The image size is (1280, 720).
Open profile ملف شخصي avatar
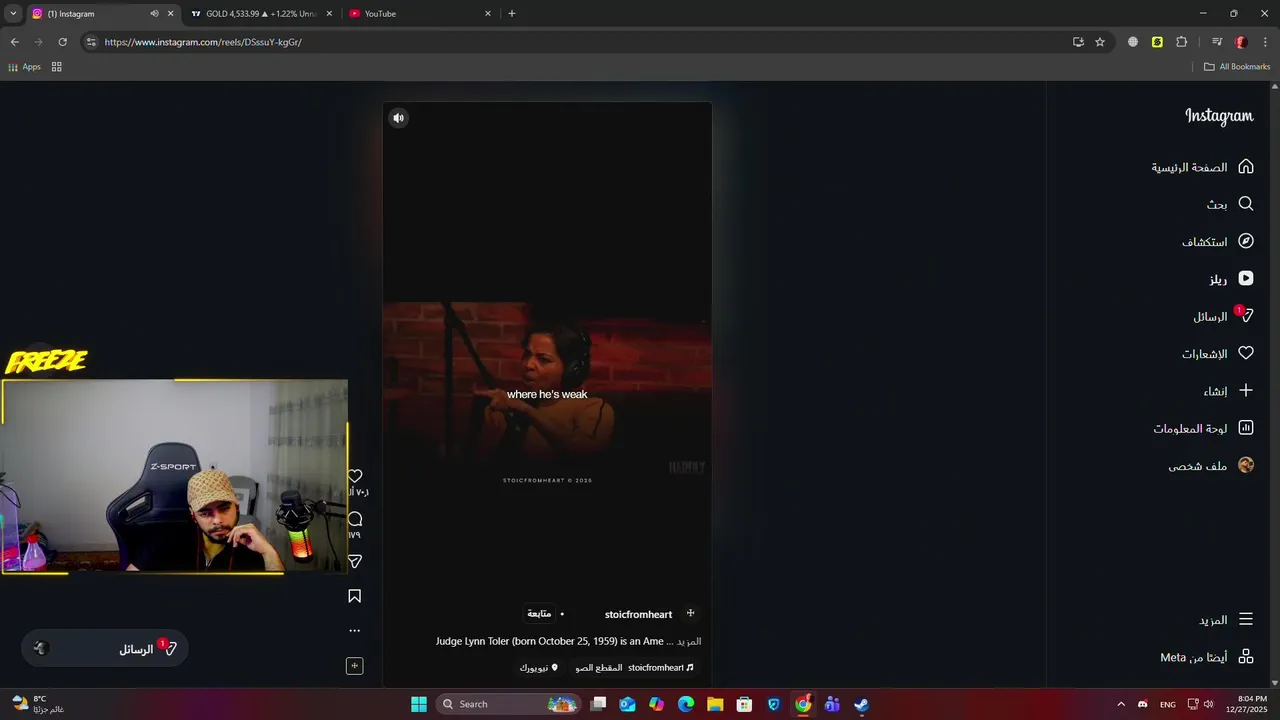click(1246, 466)
